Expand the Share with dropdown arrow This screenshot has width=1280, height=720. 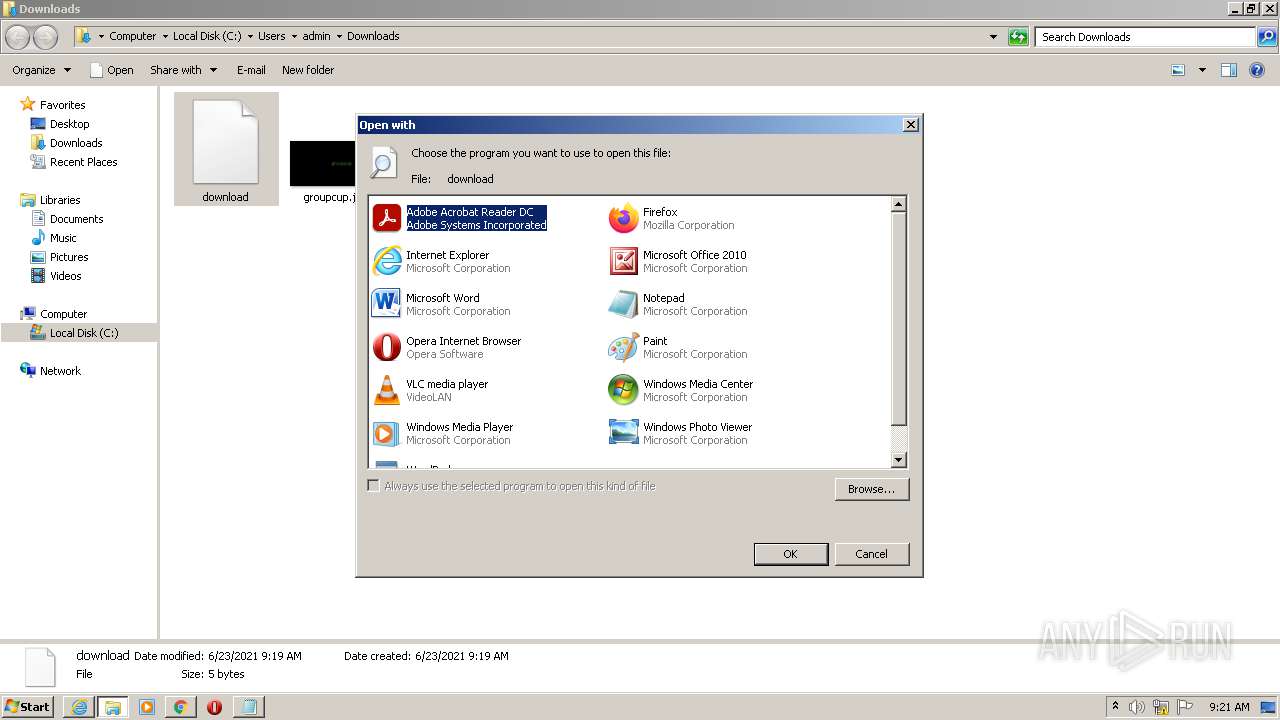pyautogui.click(x=213, y=70)
